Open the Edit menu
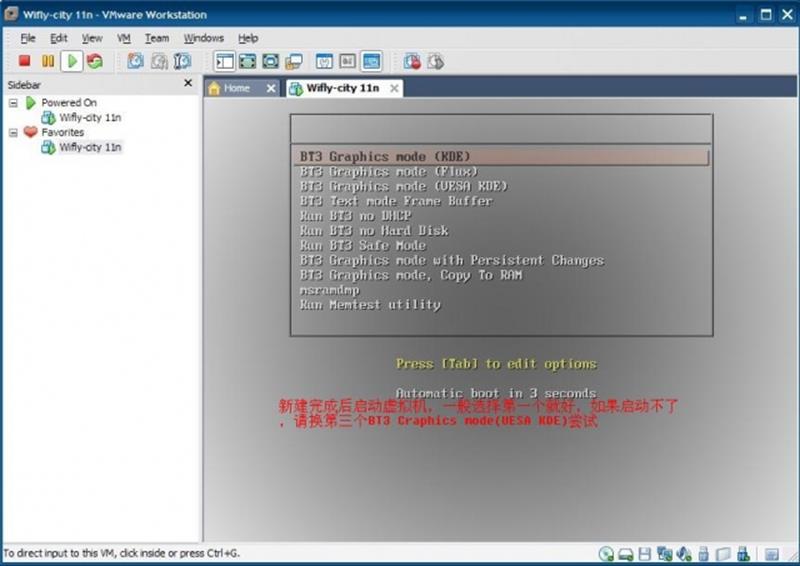This screenshot has width=800, height=566. (x=59, y=38)
